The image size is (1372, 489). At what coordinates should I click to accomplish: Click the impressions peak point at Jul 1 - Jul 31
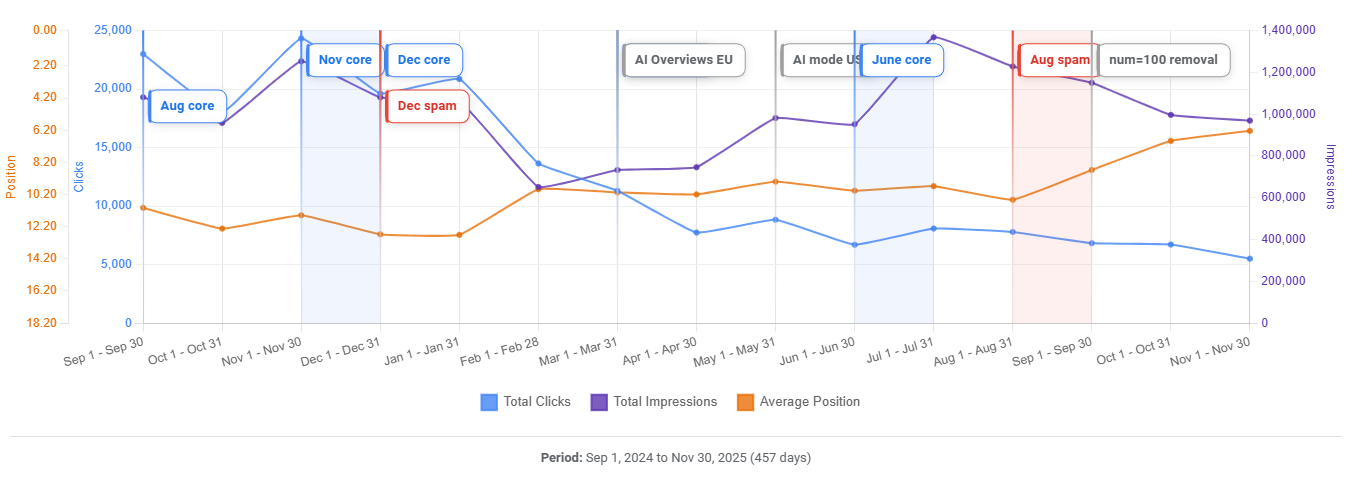tap(933, 37)
